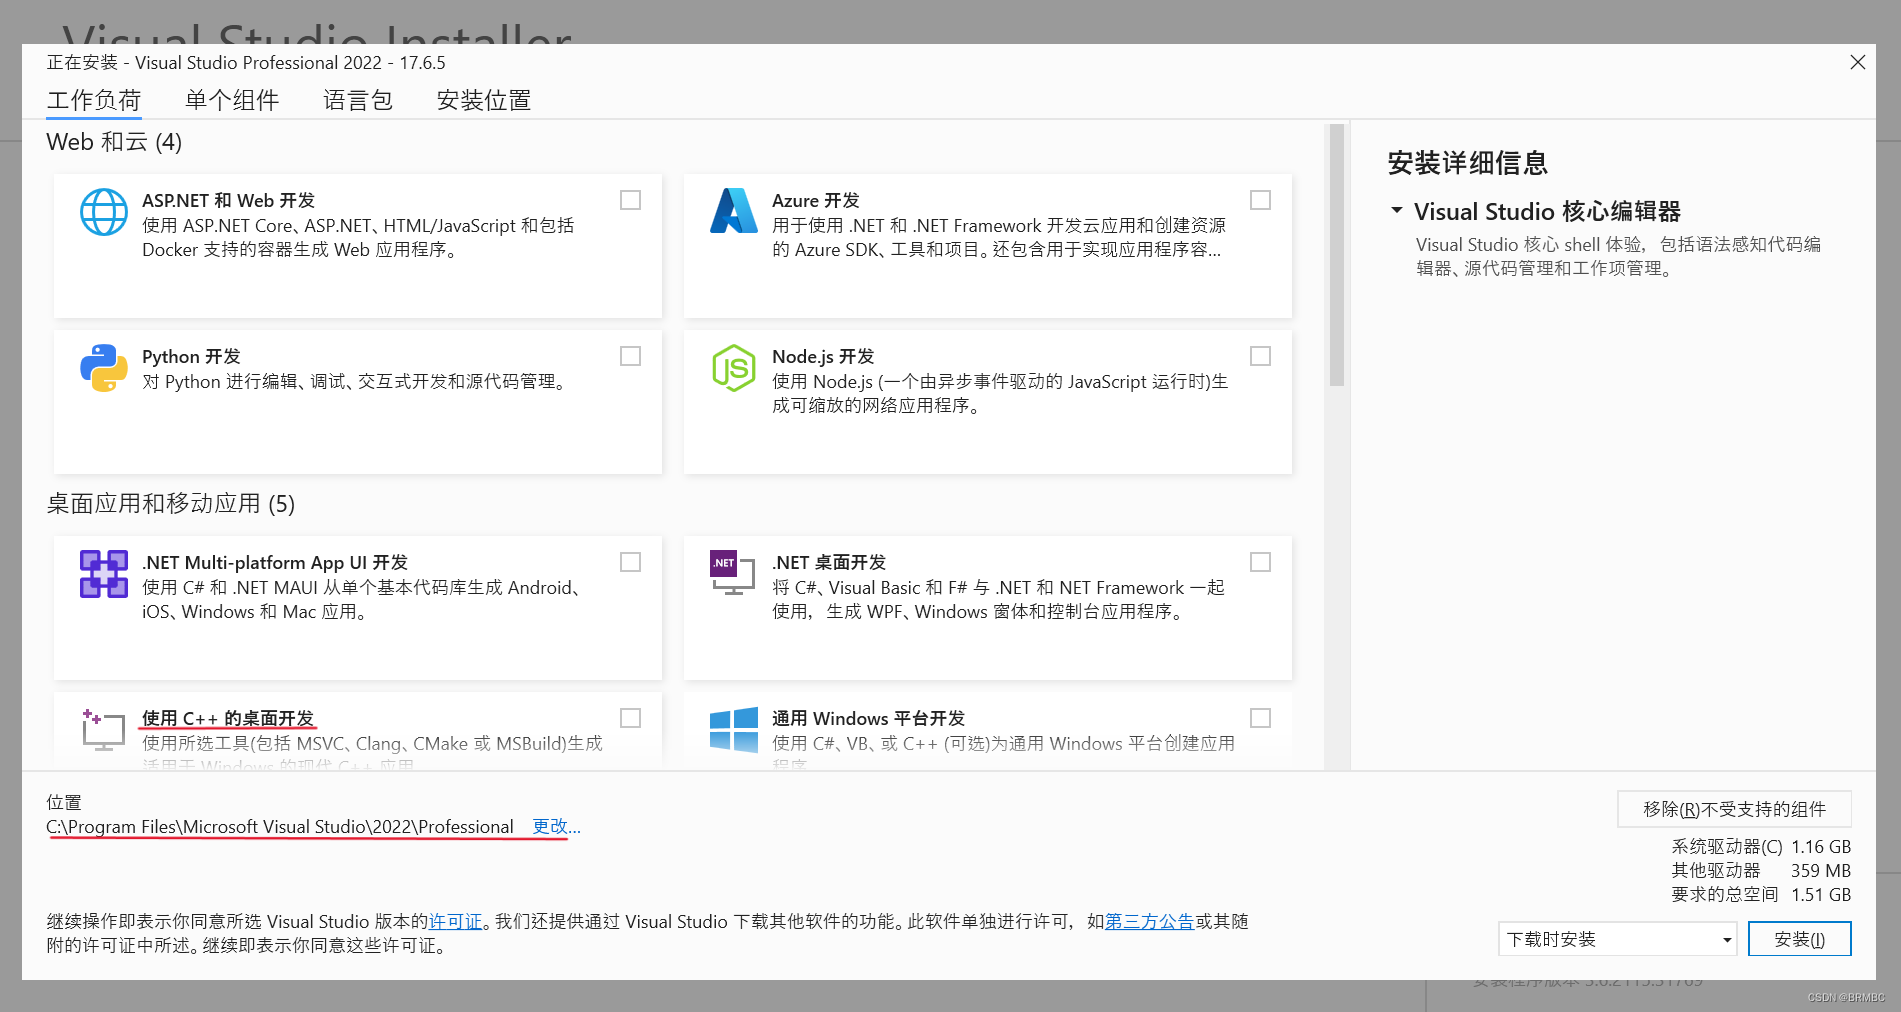The width and height of the screenshot is (1901, 1012).
Task: Click 移除(R)不受支持的组件 button
Action: (1735, 809)
